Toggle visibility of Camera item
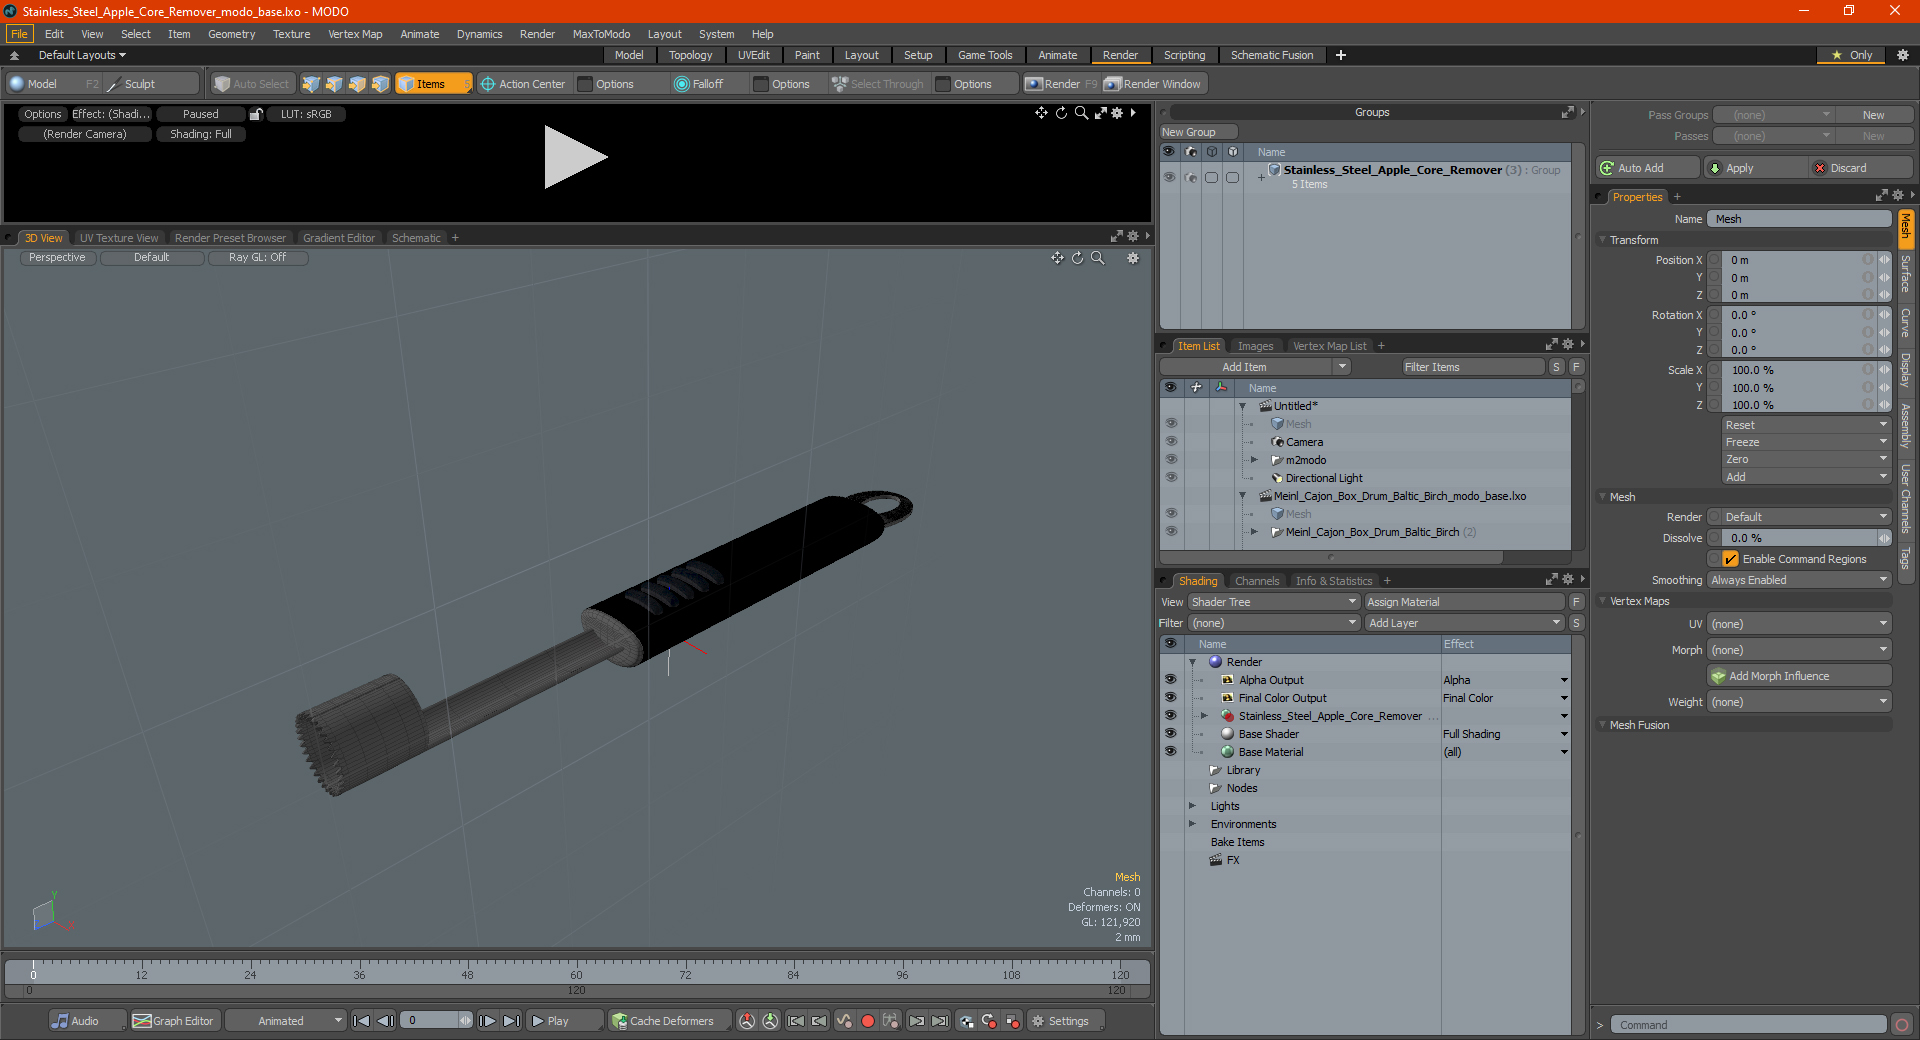Image resolution: width=1920 pixels, height=1040 pixels. coord(1171,441)
